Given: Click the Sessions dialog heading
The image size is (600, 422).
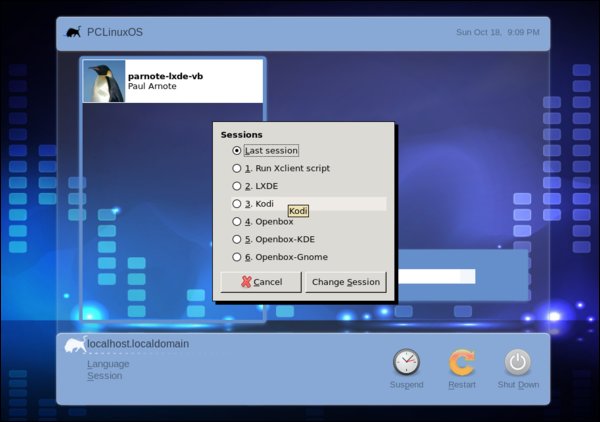Looking at the screenshot, I should 241,135.
